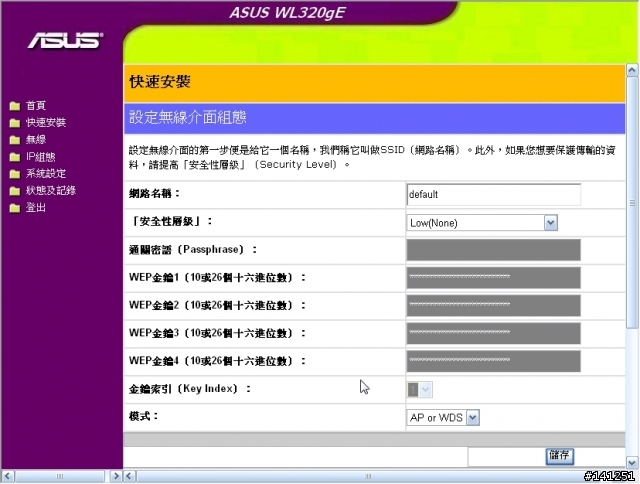Click the folder icon beside 狀態及記錄
The height and width of the screenshot is (484, 640).
15,191
